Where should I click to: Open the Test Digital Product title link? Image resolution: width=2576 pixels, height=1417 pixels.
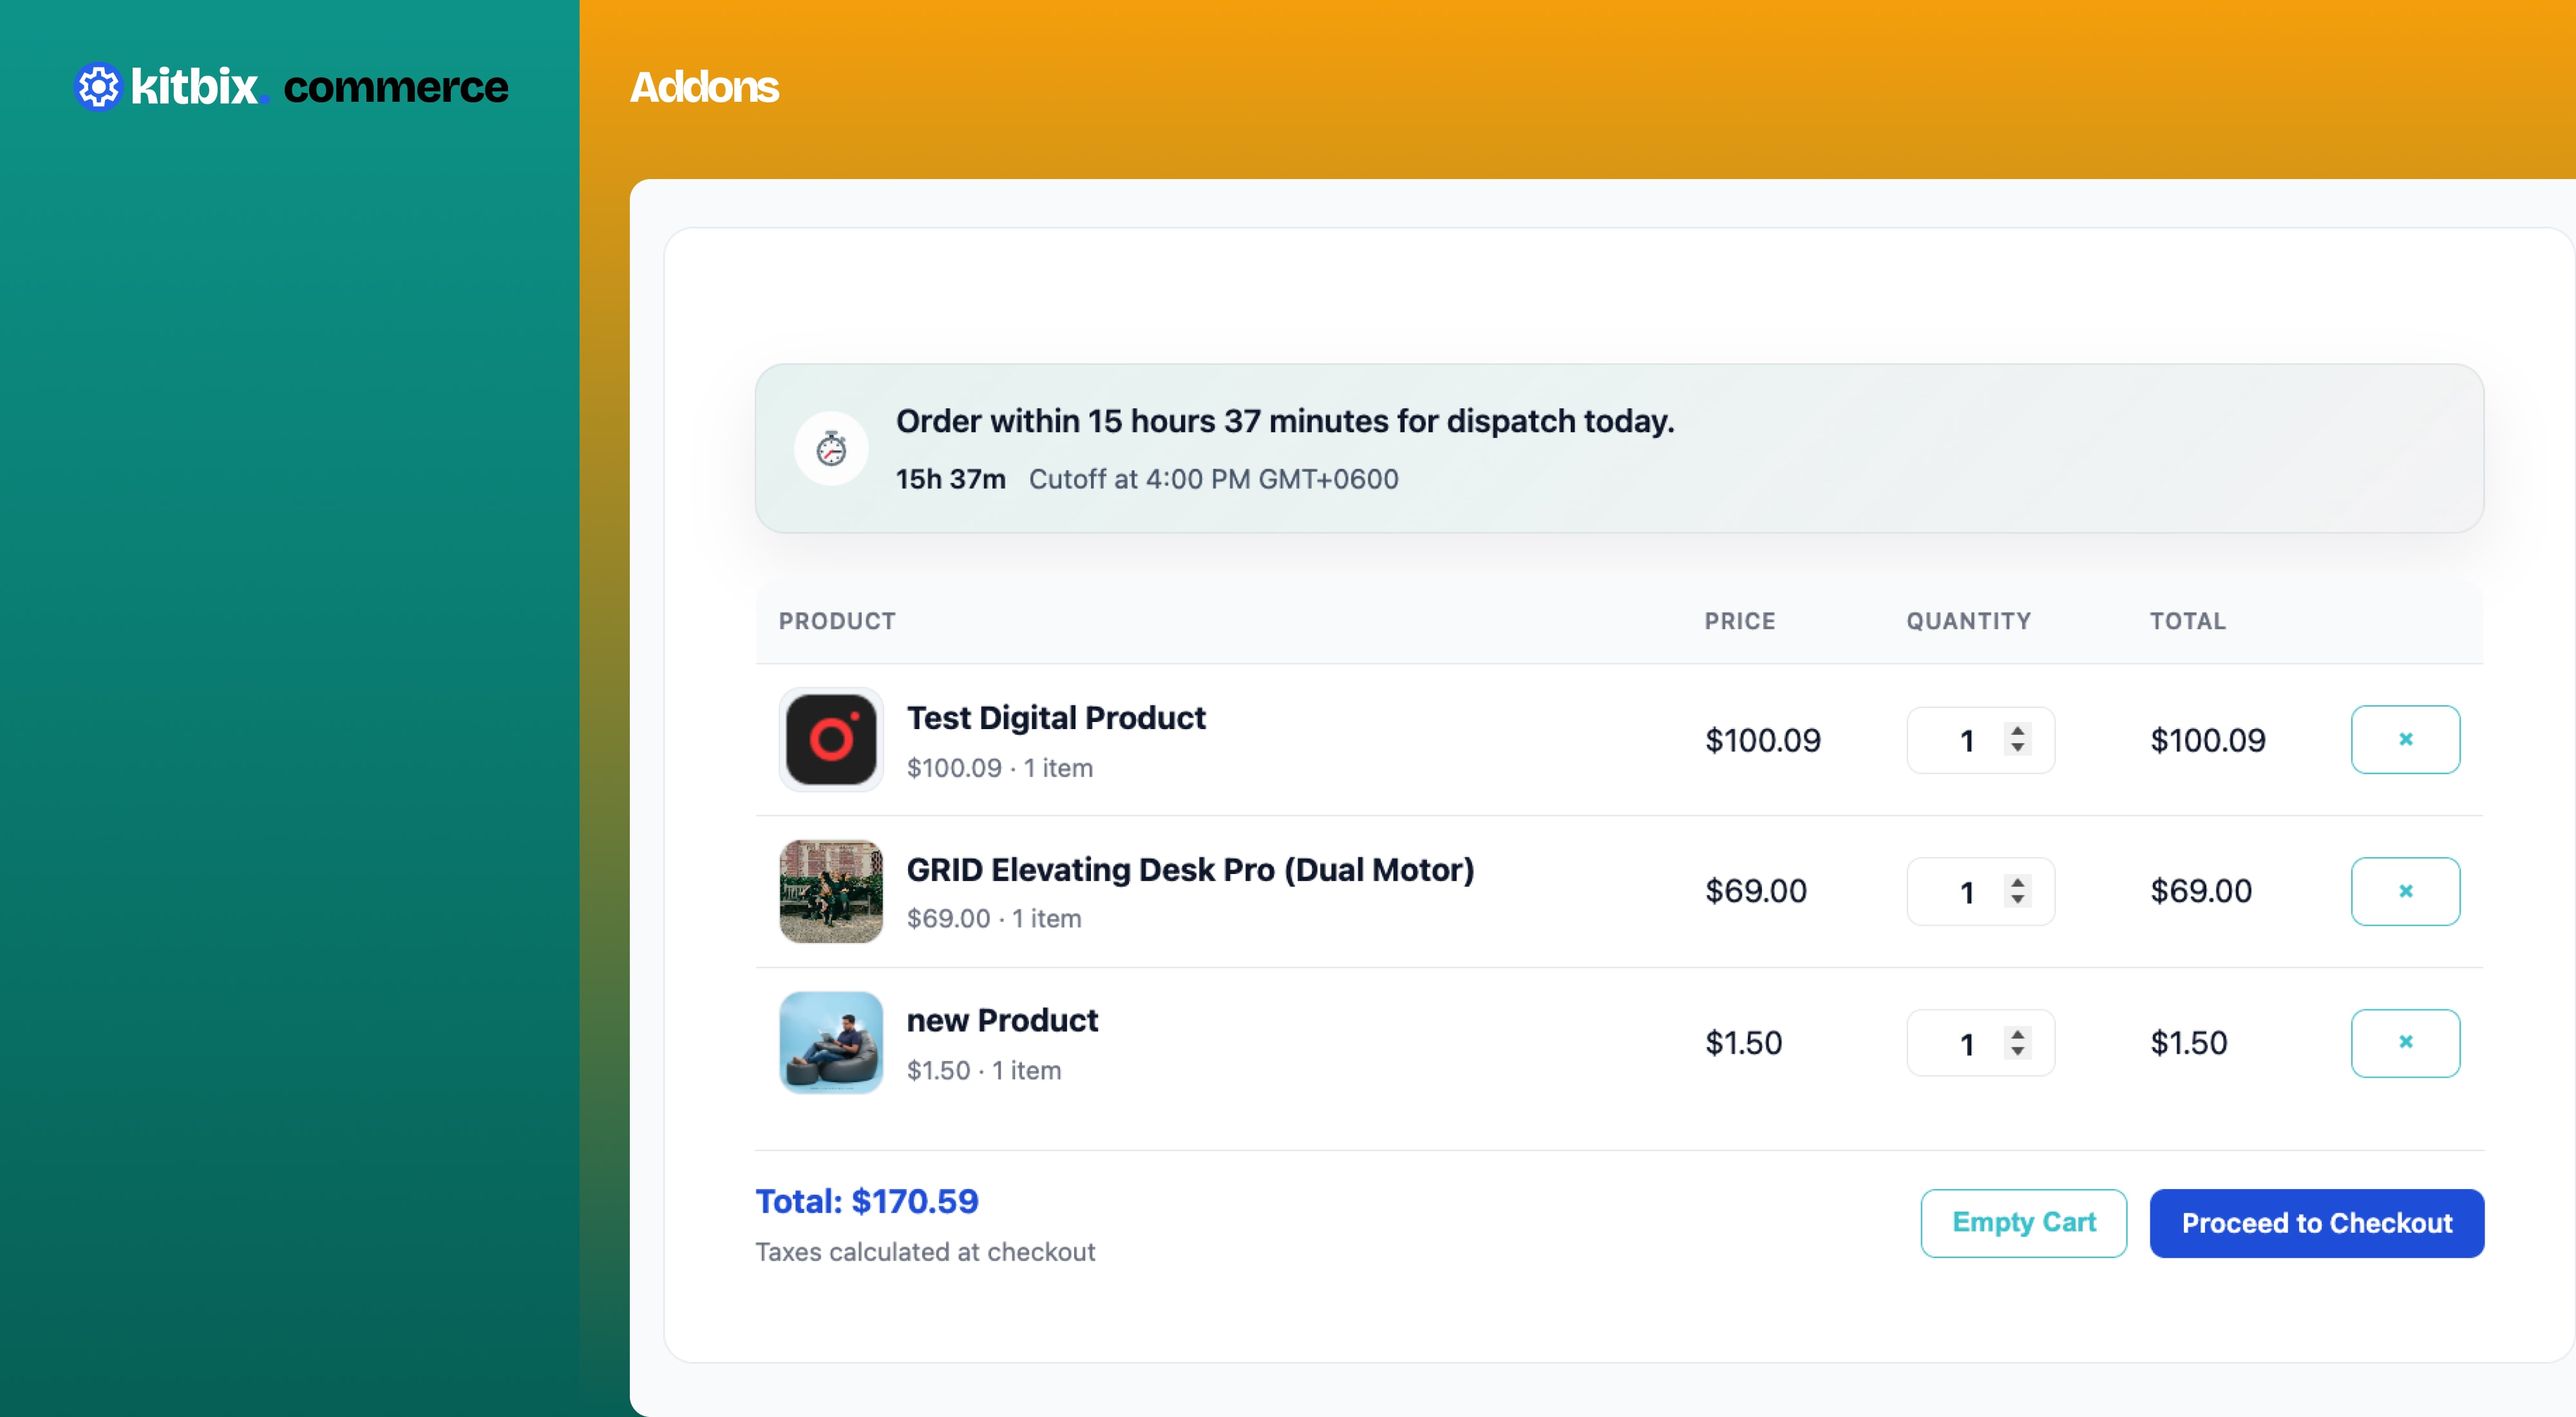(1056, 718)
